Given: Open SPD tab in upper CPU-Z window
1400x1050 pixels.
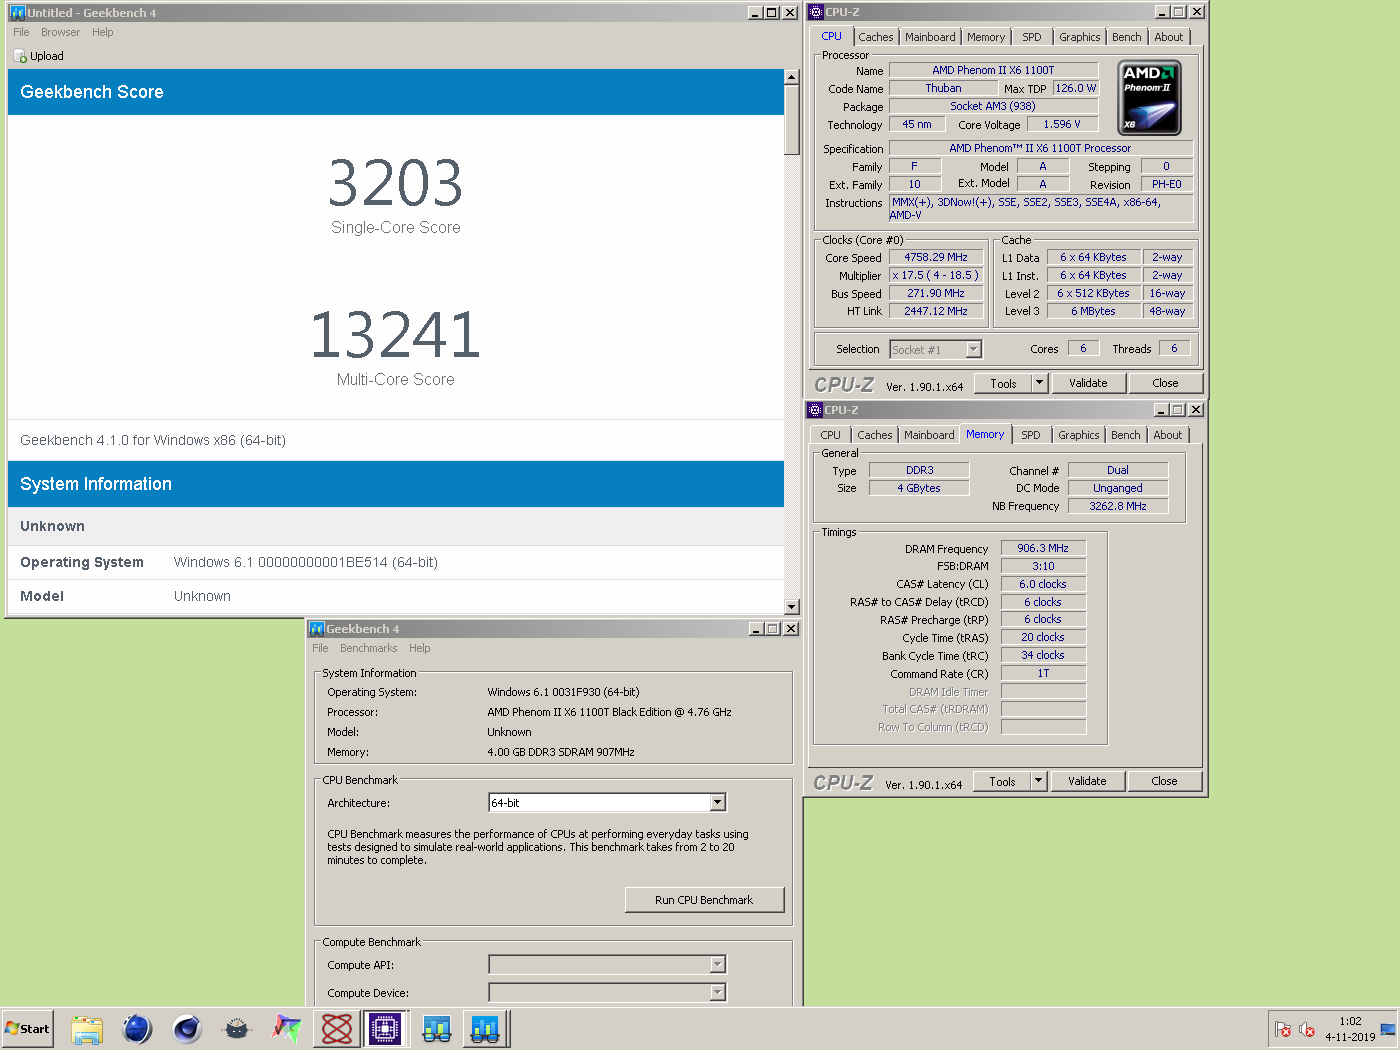Looking at the screenshot, I should coord(1032,37).
